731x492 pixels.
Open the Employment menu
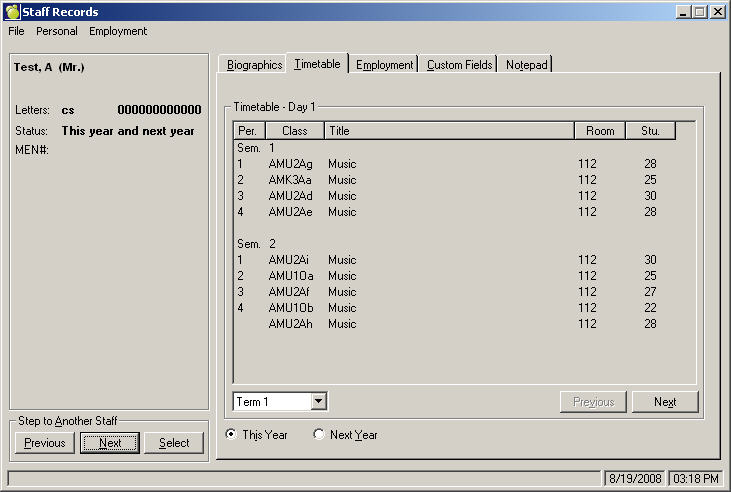[118, 31]
